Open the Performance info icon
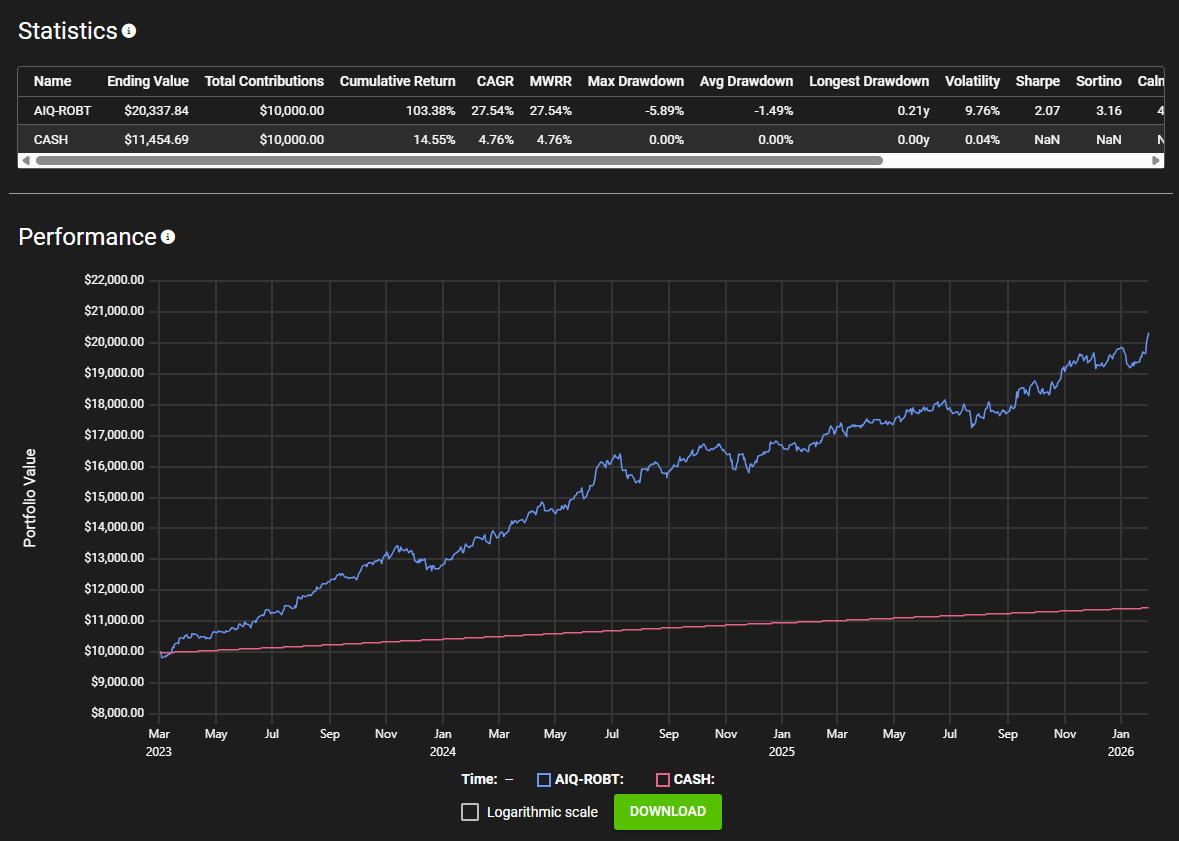Image resolution: width=1179 pixels, height=841 pixels. click(168, 237)
